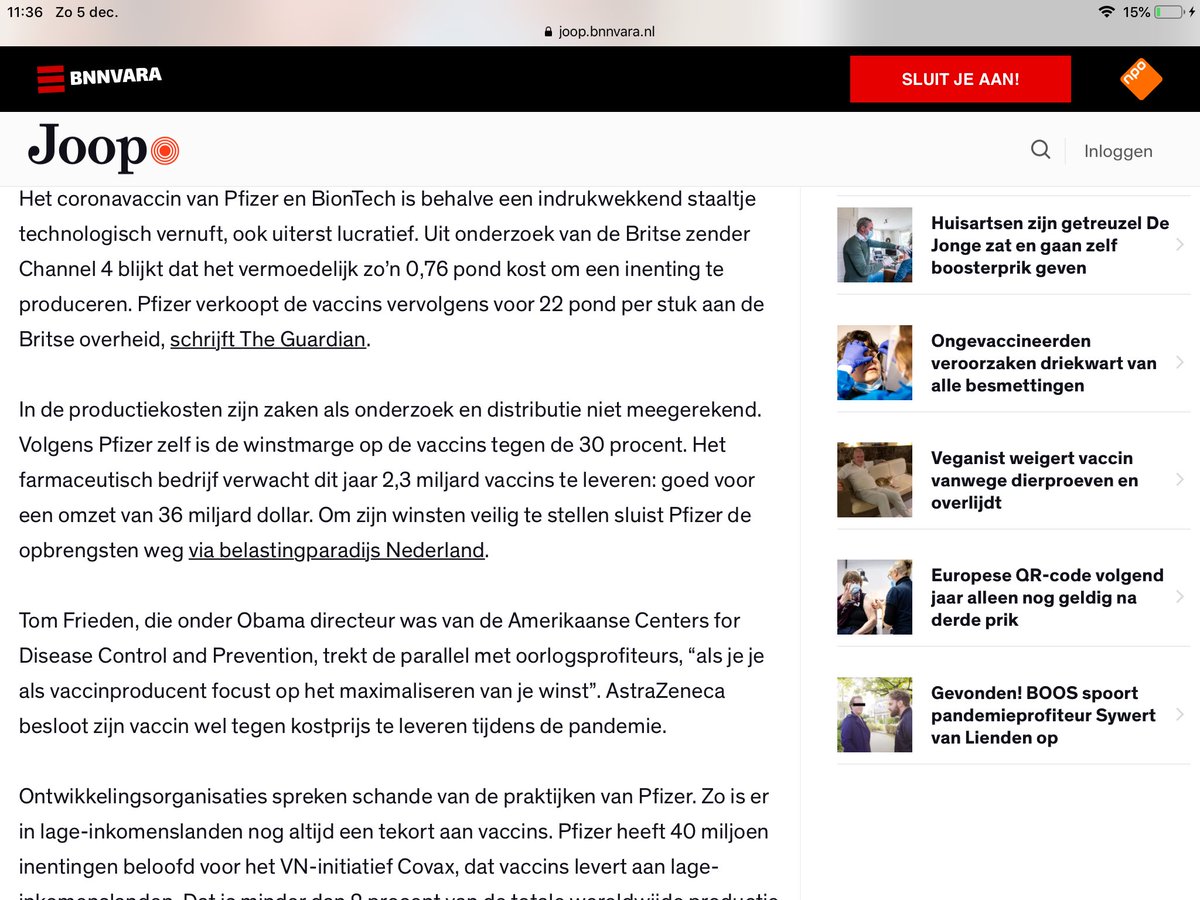Image resolution: width=1200 pixels, height=900 pixels.
Task: Tap the joop.bnnvara.nl address field
Action: tap(600, 31)
